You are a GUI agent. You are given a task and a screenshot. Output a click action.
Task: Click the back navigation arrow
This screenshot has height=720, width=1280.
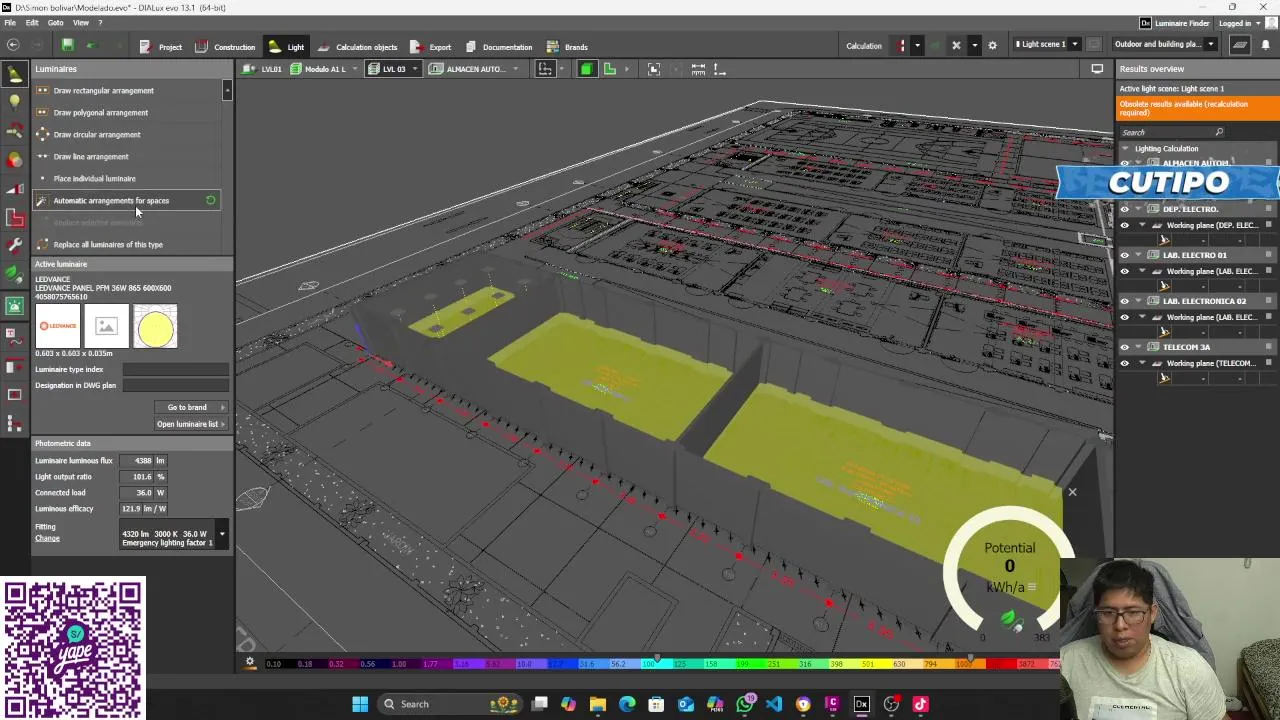click(12, 45)
